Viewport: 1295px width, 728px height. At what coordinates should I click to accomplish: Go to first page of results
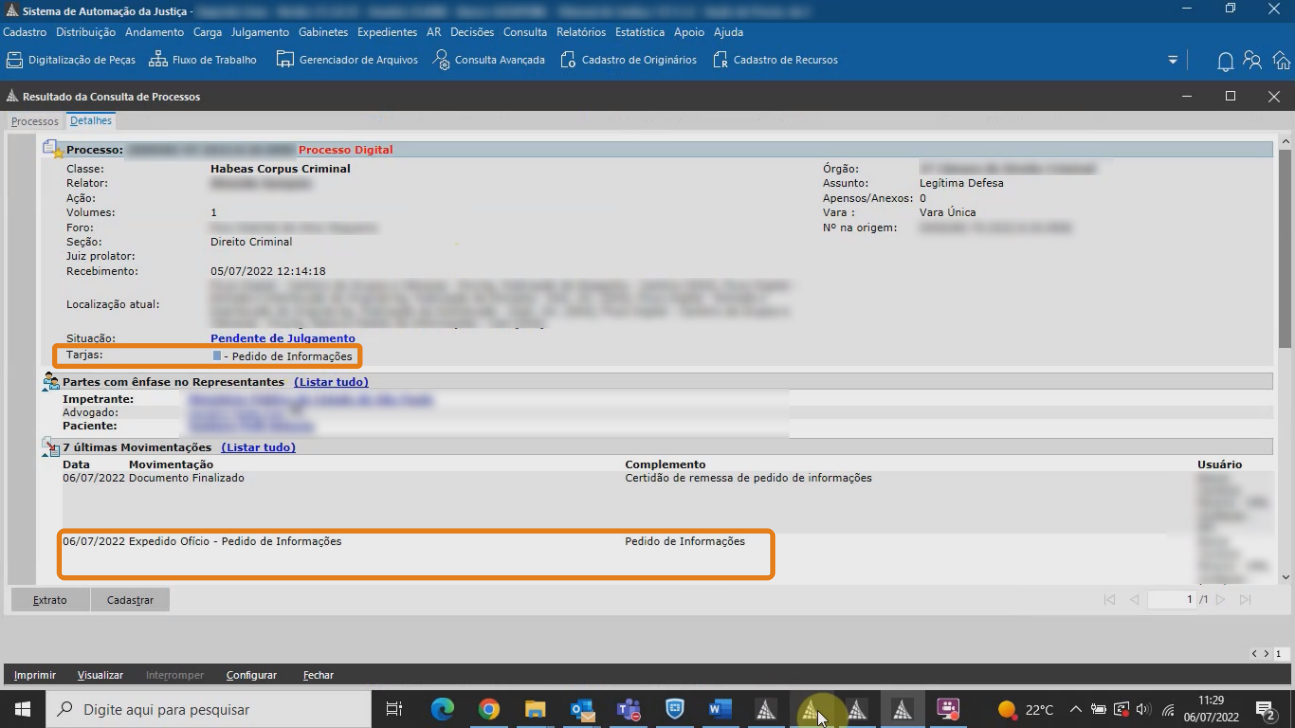(1109, 600)
